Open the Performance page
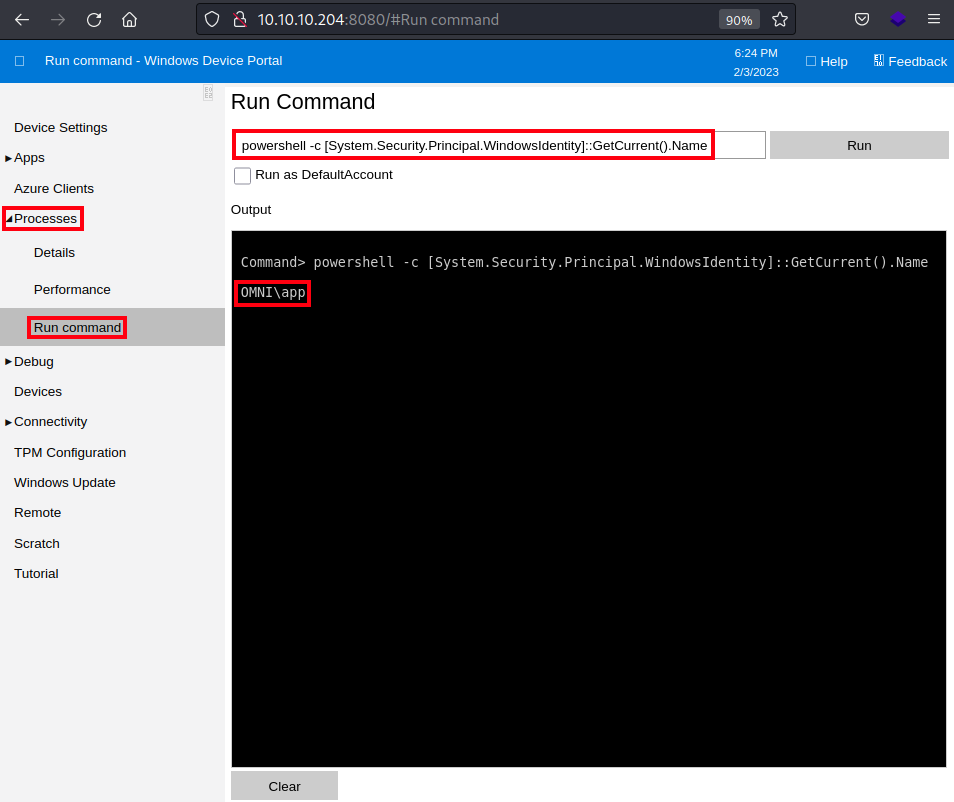This screenshot has width=954, height=802. click(72, 290)
